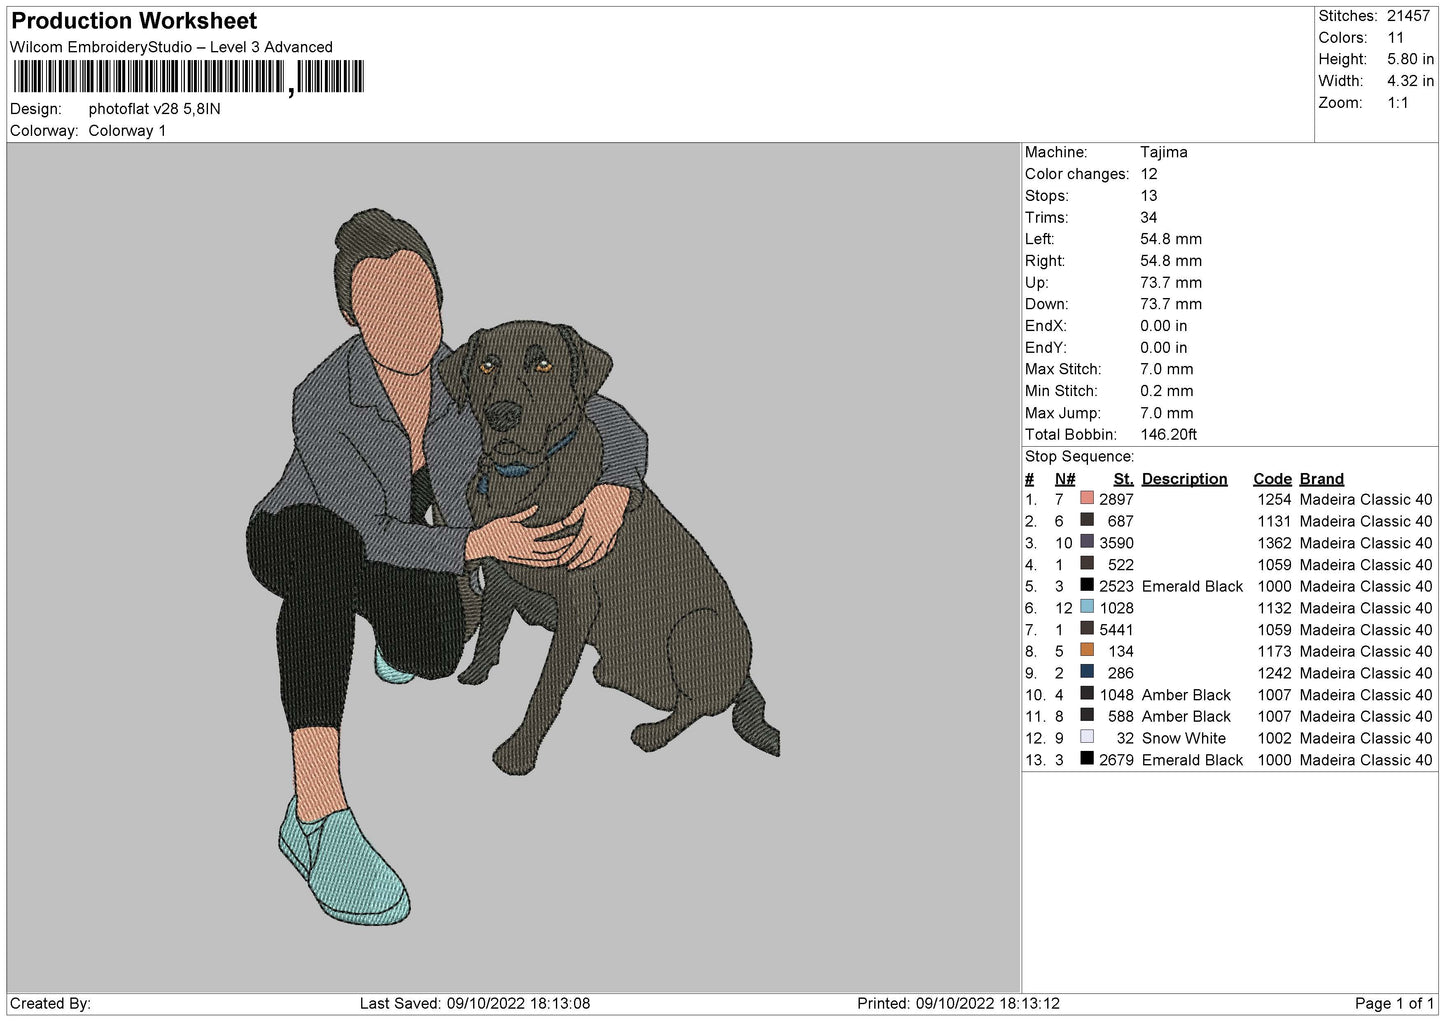
Task: Click the design name 'photoflat v28 5,8IN'
Action: tap(154, 109)
